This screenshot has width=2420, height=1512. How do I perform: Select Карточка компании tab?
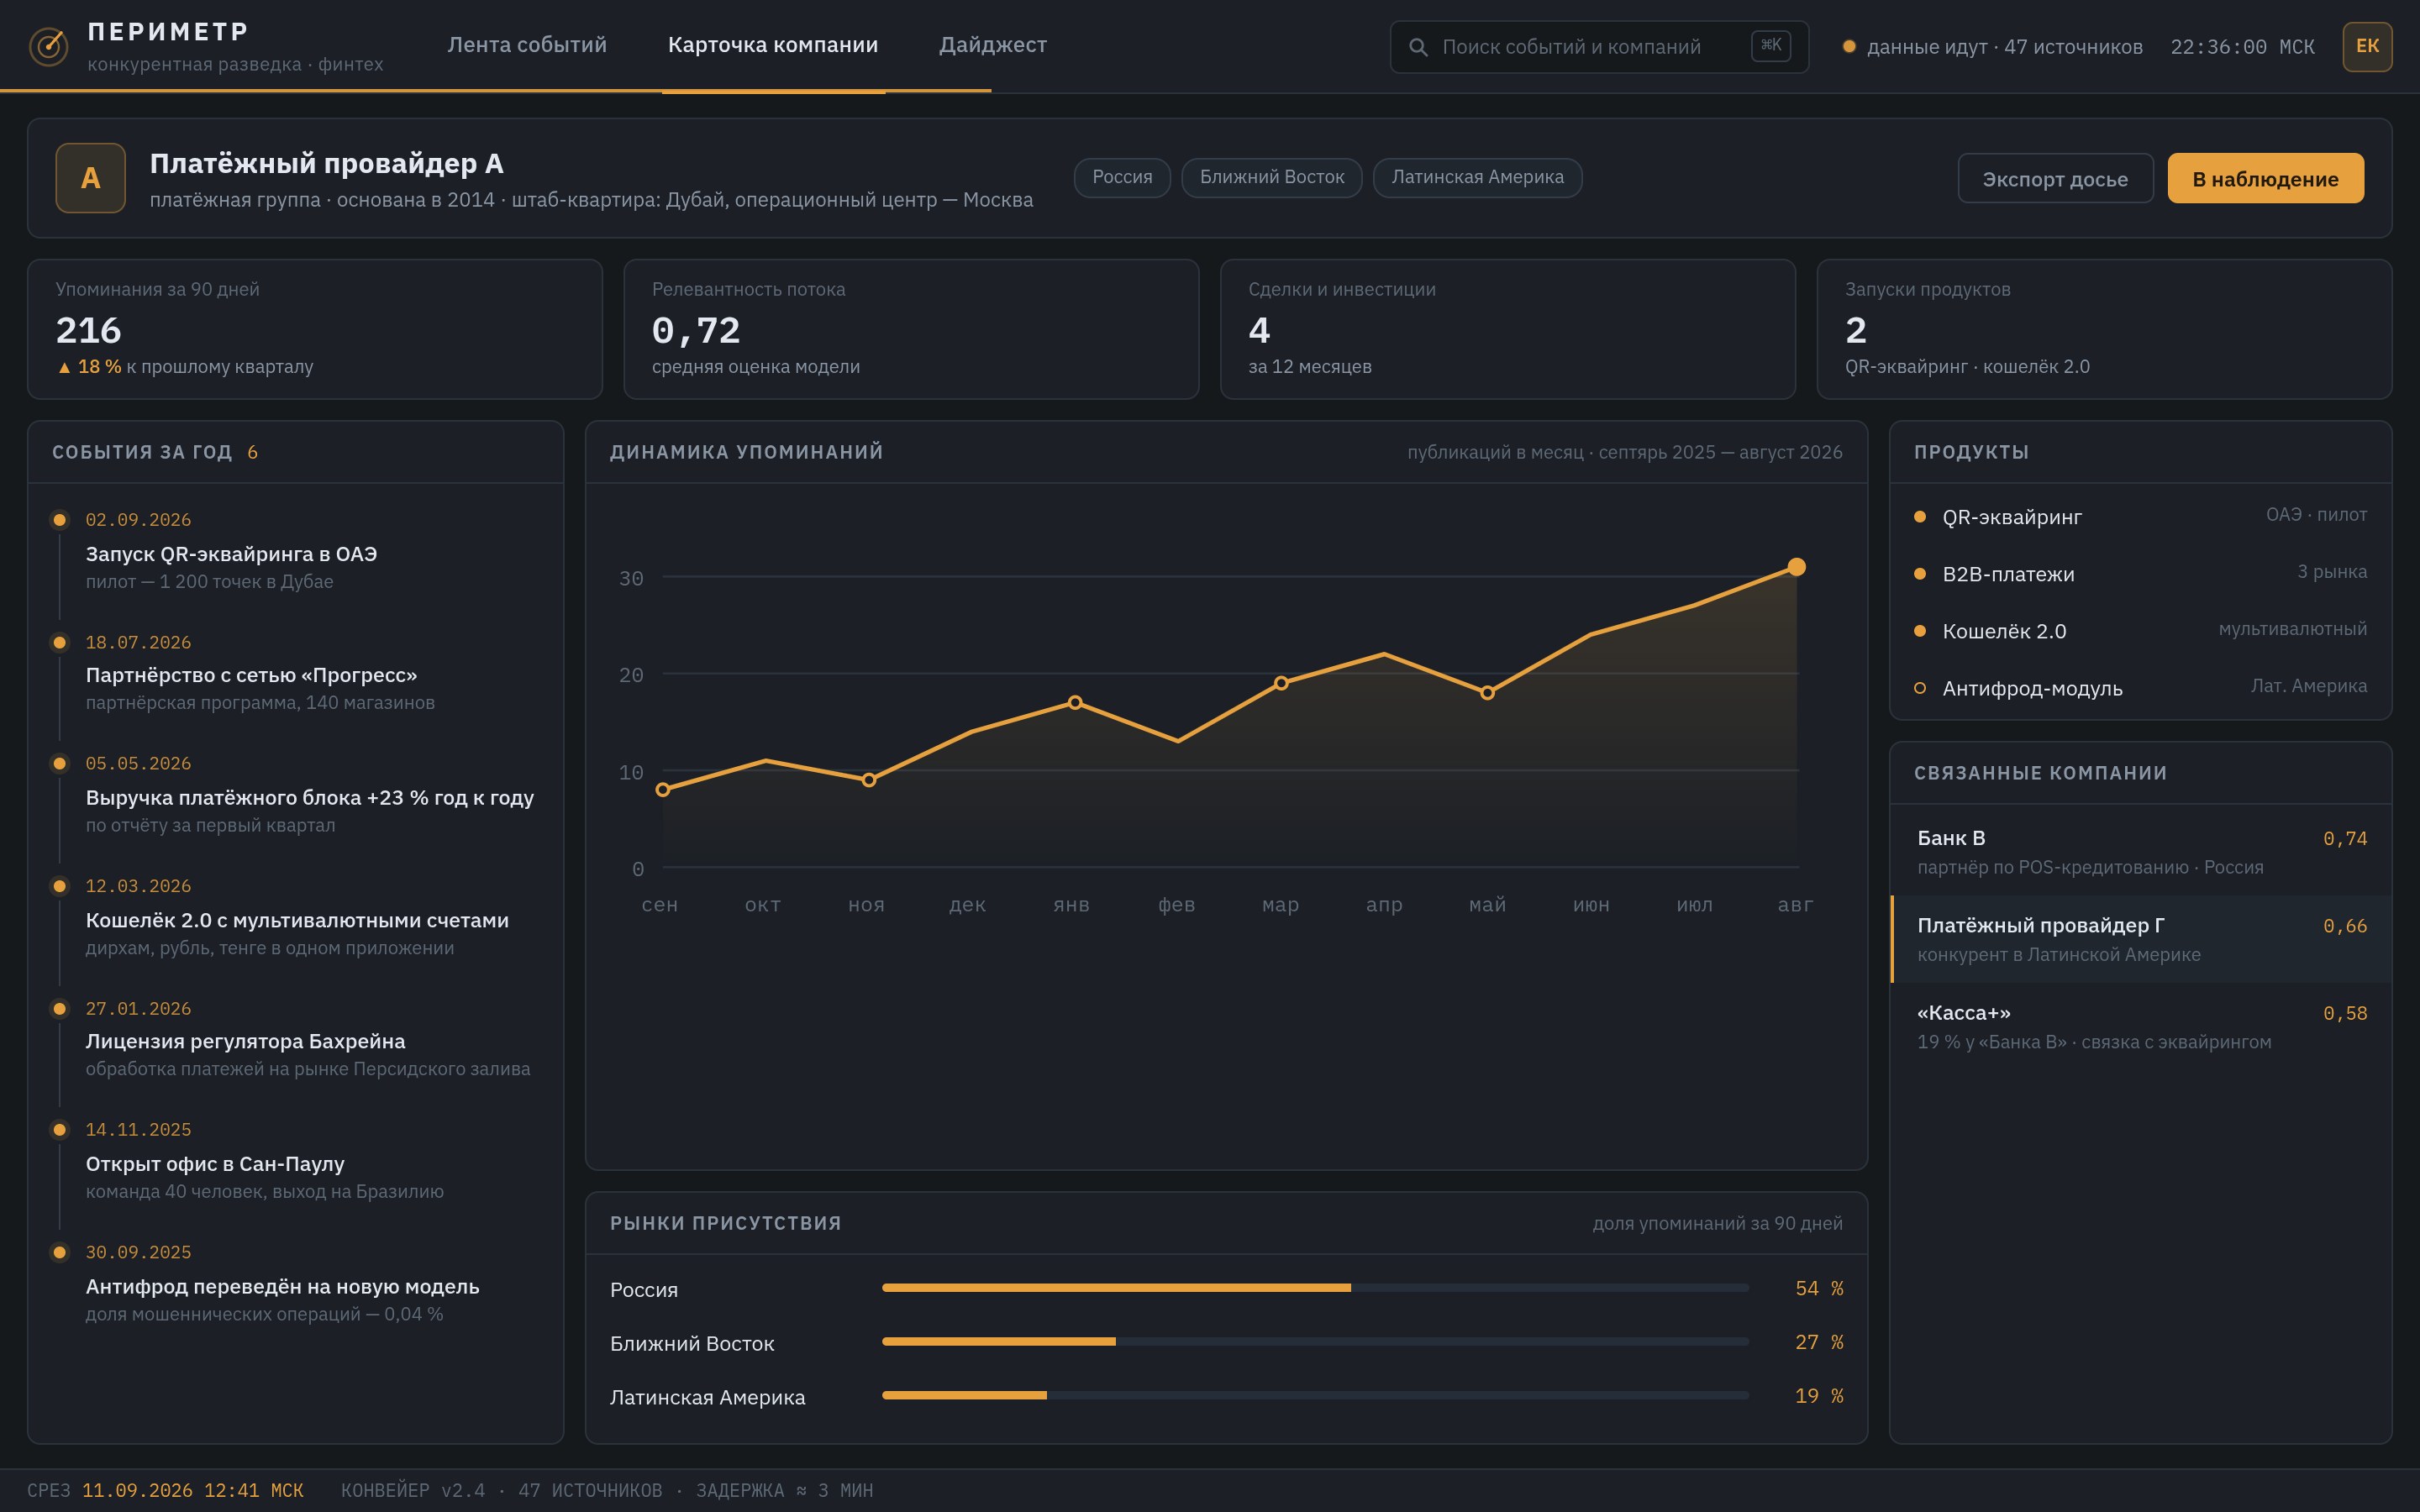click(773, 45)
